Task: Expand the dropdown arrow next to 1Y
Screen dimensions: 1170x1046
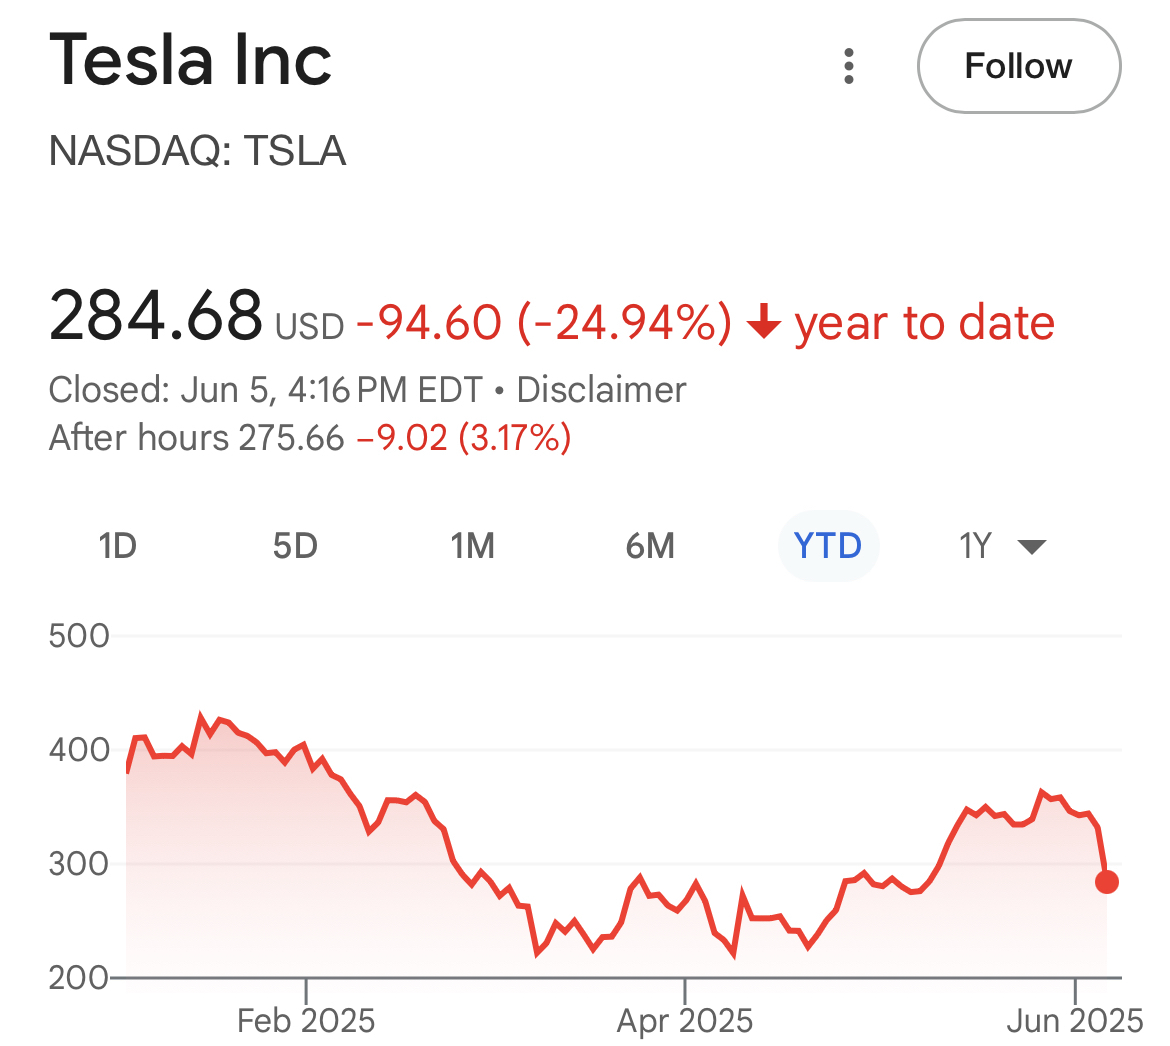Action: click(1031, 546)
